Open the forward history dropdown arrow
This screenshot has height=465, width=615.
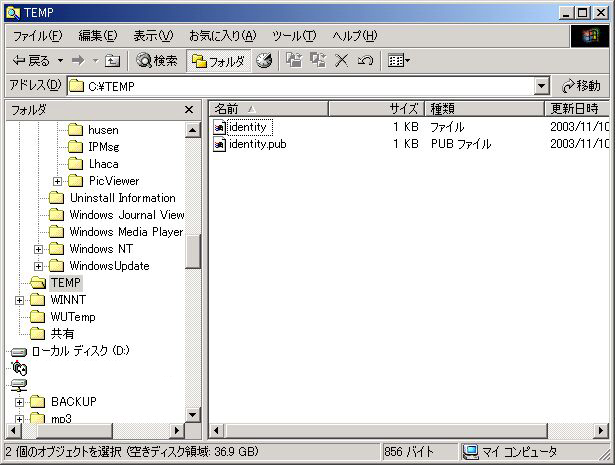[95, 61]
